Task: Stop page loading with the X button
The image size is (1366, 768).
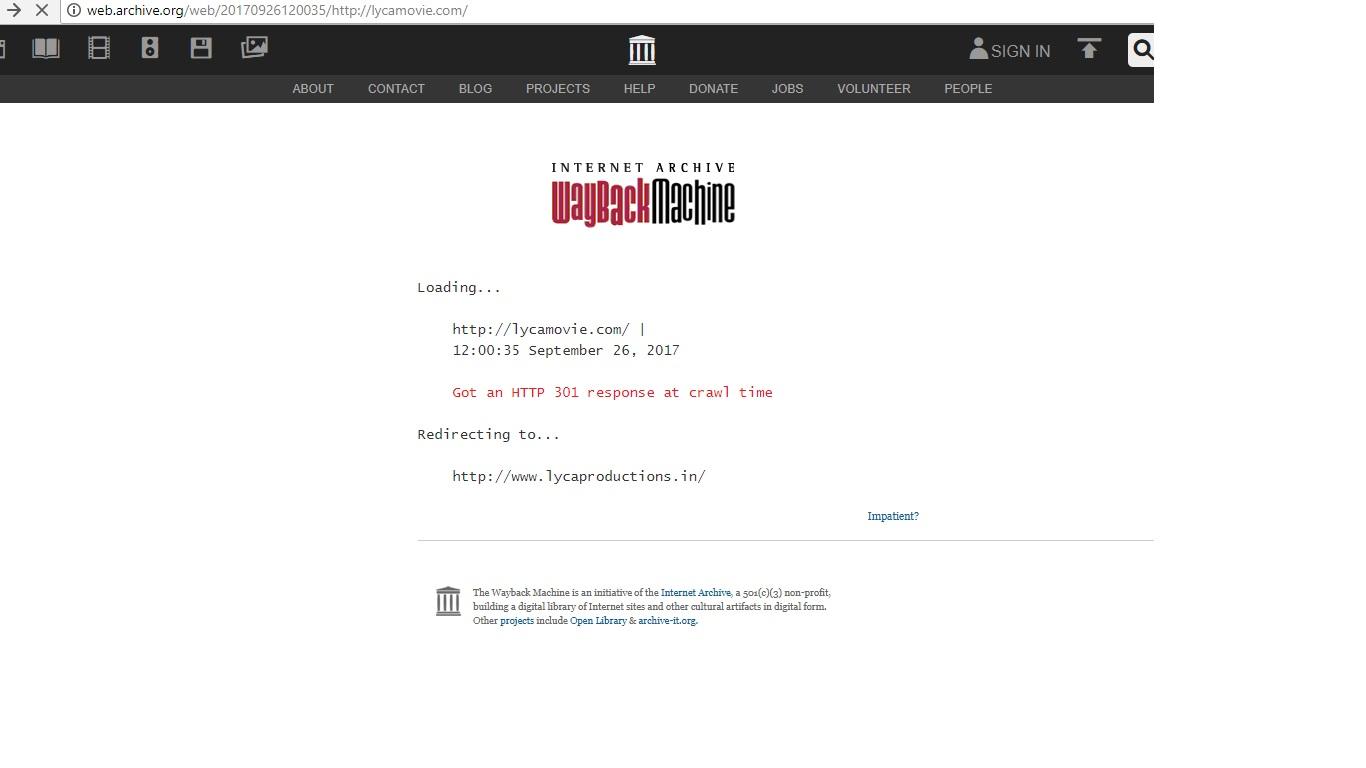Action: (x=42, y=10)
